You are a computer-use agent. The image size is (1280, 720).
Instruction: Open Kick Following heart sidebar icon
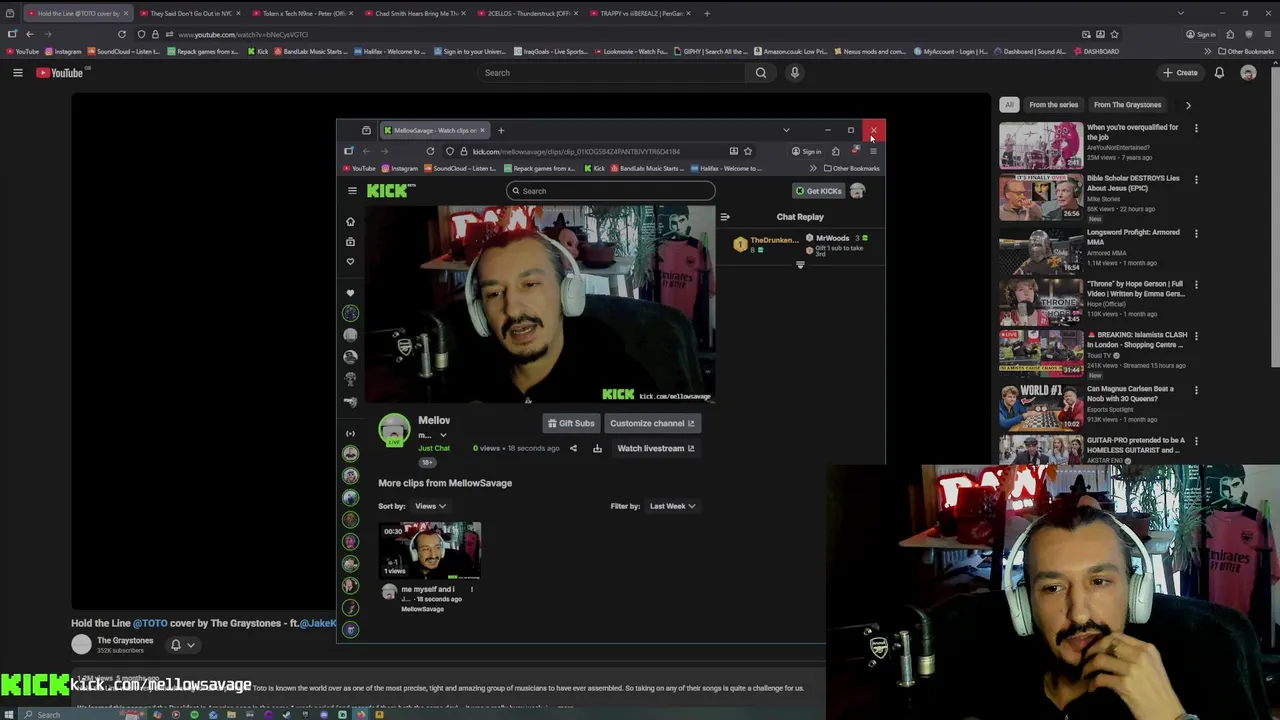(x=350, y=262)
